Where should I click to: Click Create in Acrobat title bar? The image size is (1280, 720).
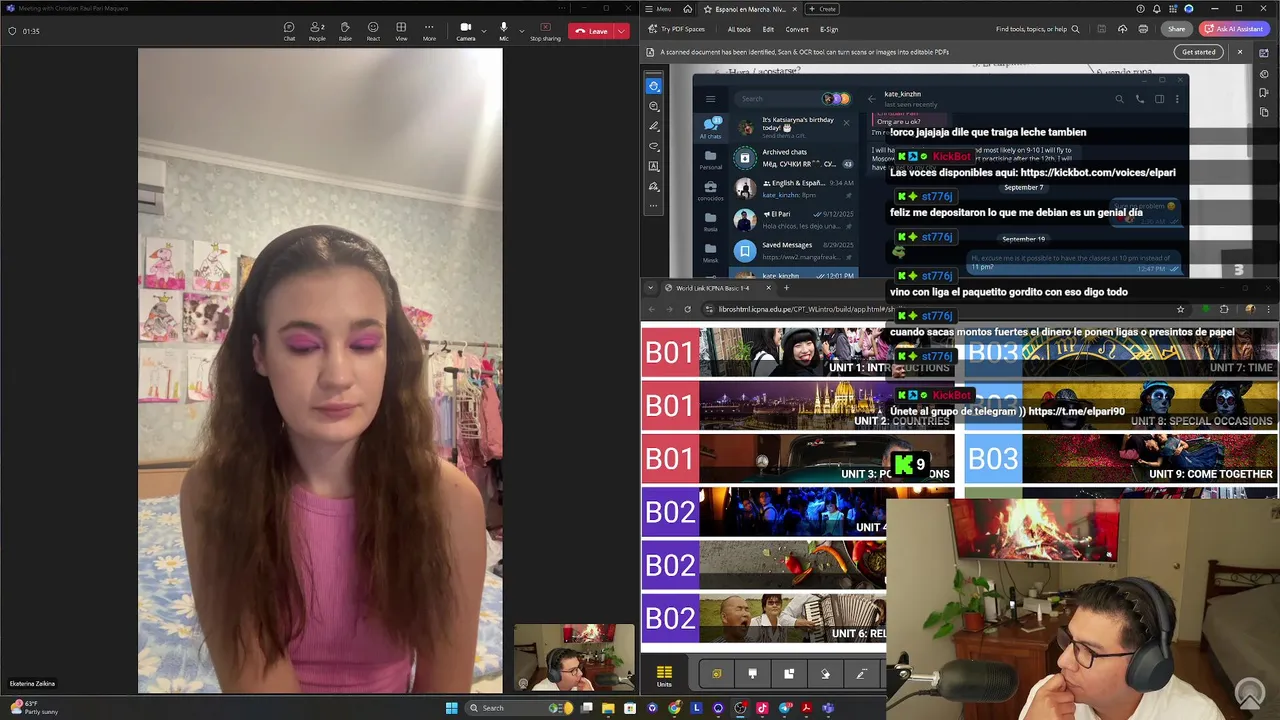822,9
